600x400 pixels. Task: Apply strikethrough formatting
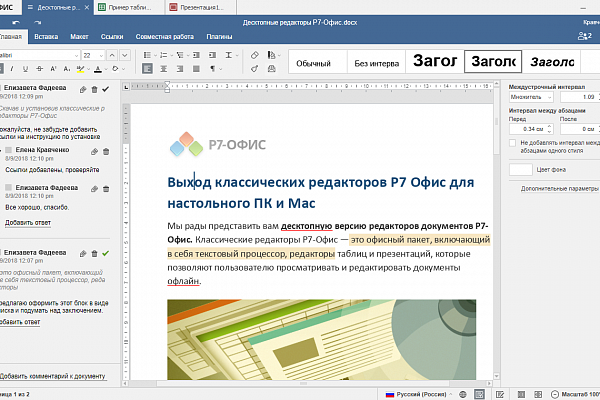[39, 69]
